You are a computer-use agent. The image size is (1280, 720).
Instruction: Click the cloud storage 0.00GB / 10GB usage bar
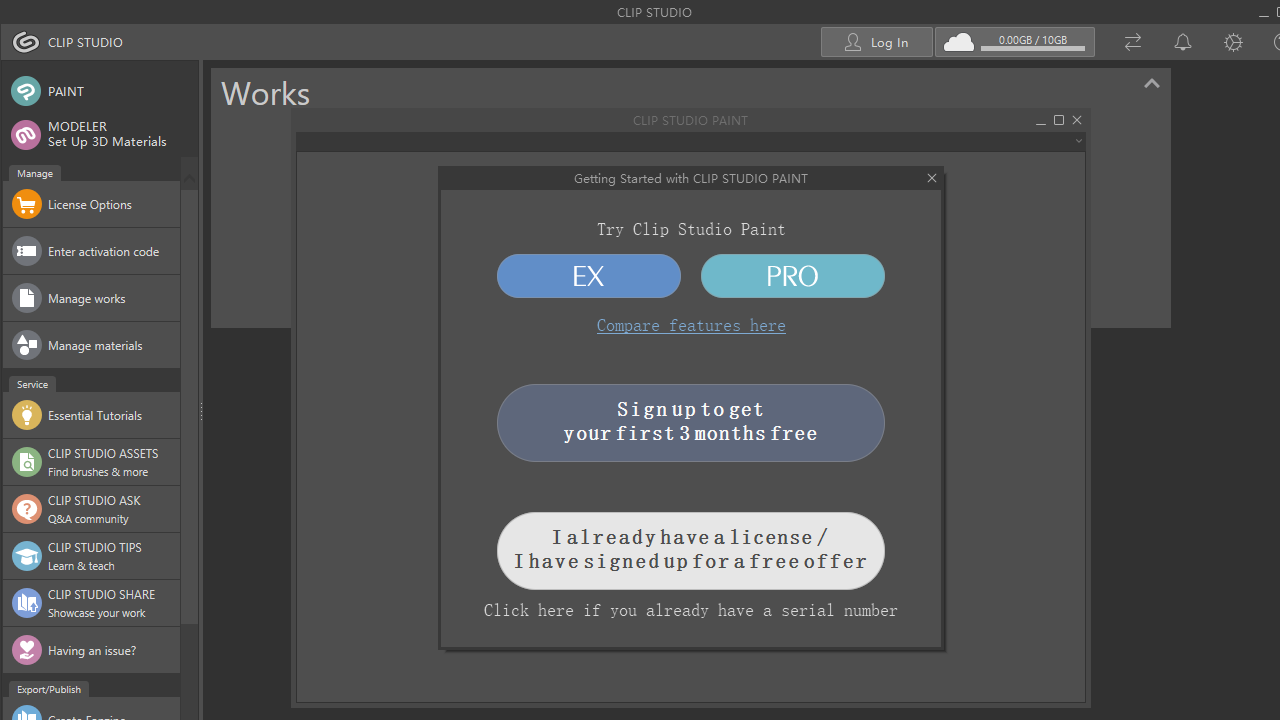click(1033, 48)
